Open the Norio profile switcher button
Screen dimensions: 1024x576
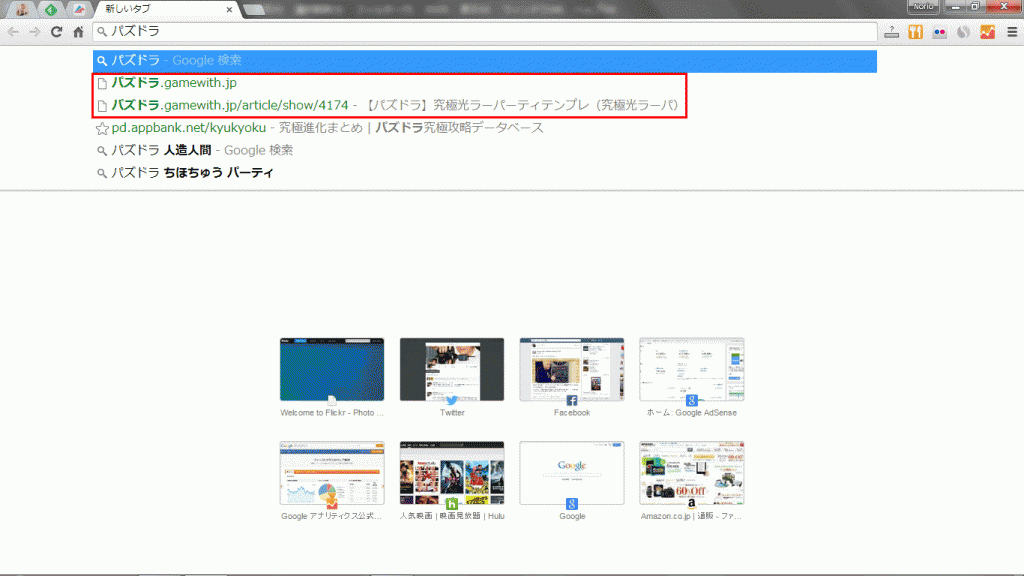coord(921,6)
